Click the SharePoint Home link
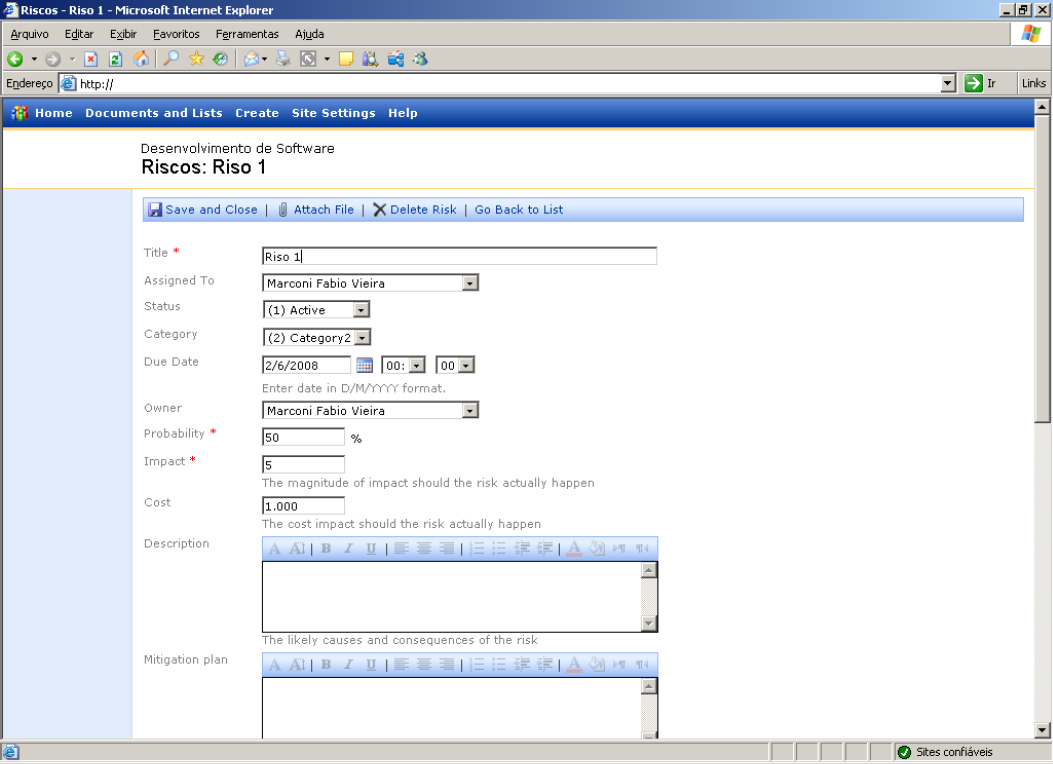 tap(54, 113)
